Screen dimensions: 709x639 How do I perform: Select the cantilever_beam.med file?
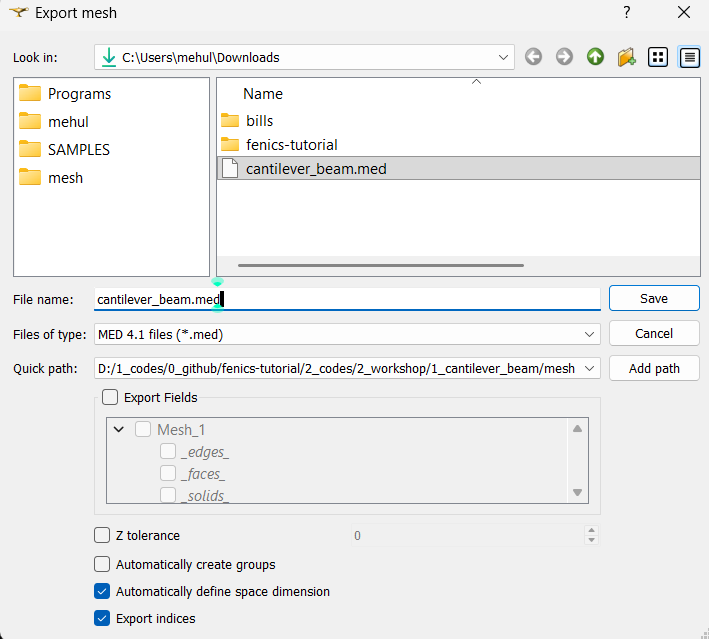(x=458, y=169)
